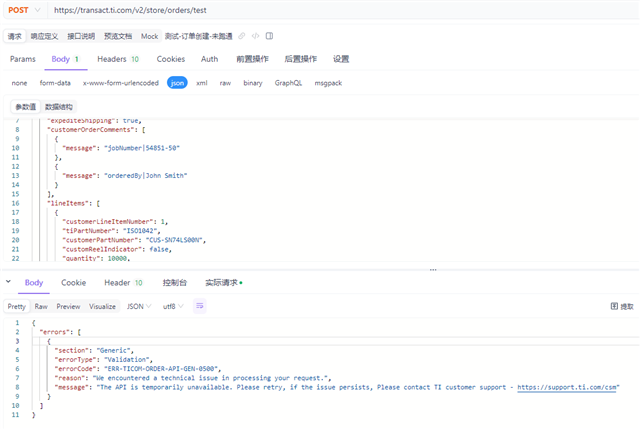The image size is (640, 430).
Task: Click the errorType Validation line
Action: click(103, 359)
